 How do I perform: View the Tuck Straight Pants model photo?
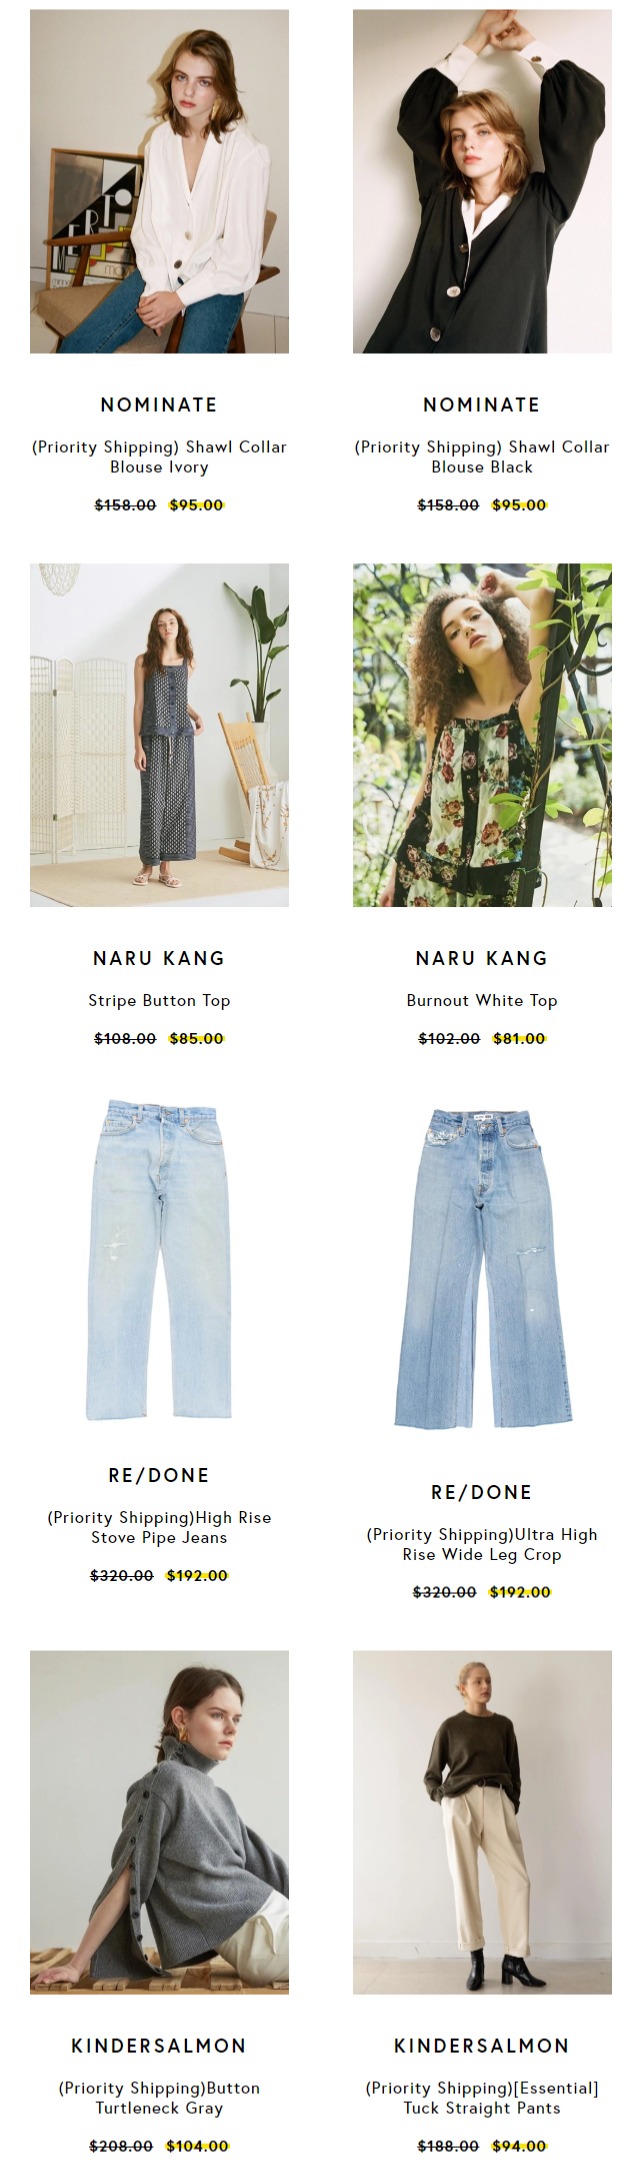[x=482, y=1822]
